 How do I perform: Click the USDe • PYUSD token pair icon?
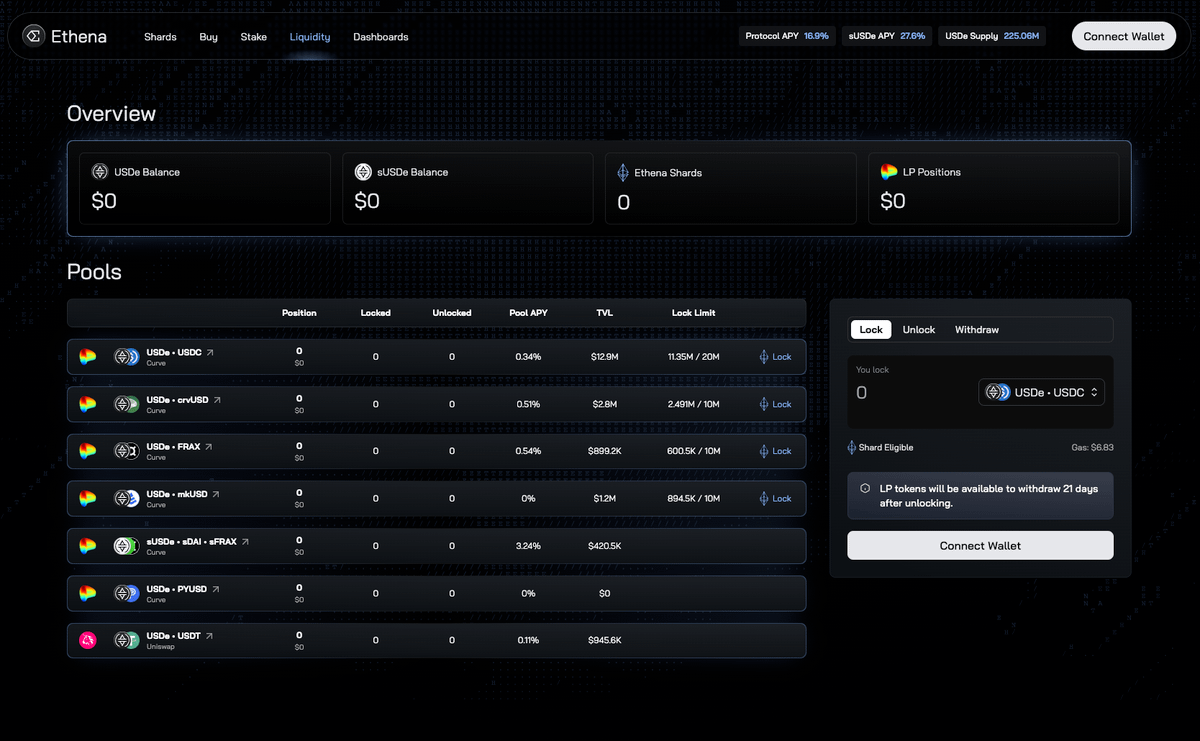[x=127, y=593]
